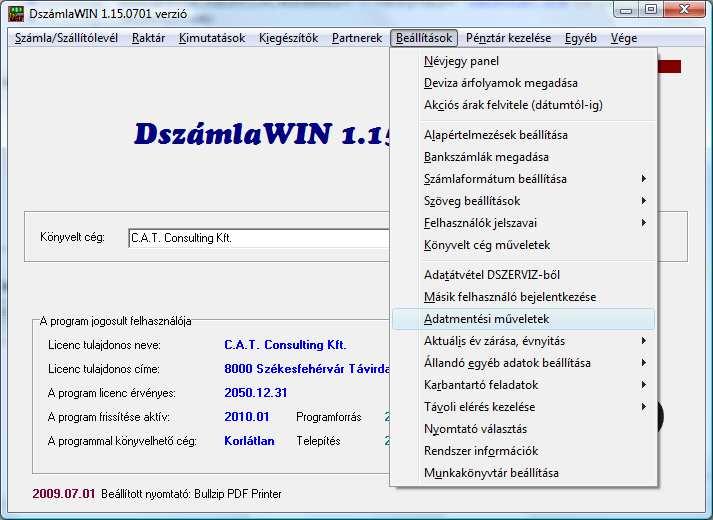Expand Aktuális év zárása, évnyitás submenu

524,341
